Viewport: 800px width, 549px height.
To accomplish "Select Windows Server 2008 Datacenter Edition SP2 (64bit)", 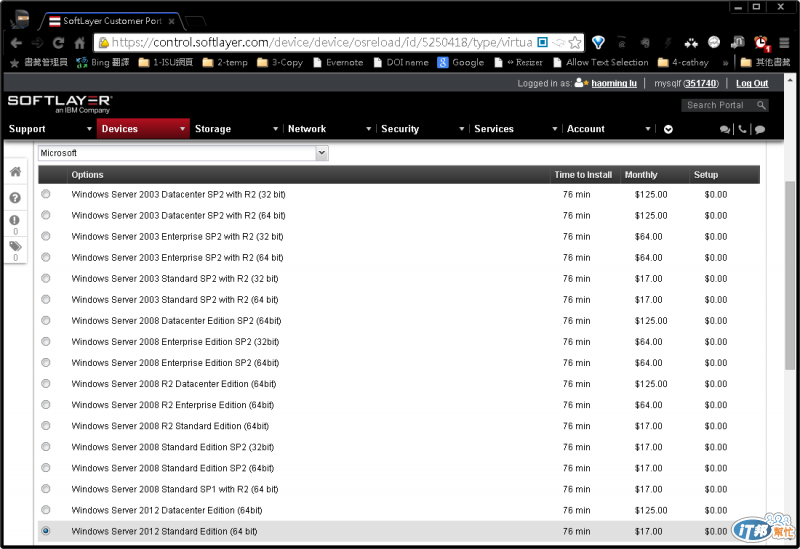I will click(46, 320).
